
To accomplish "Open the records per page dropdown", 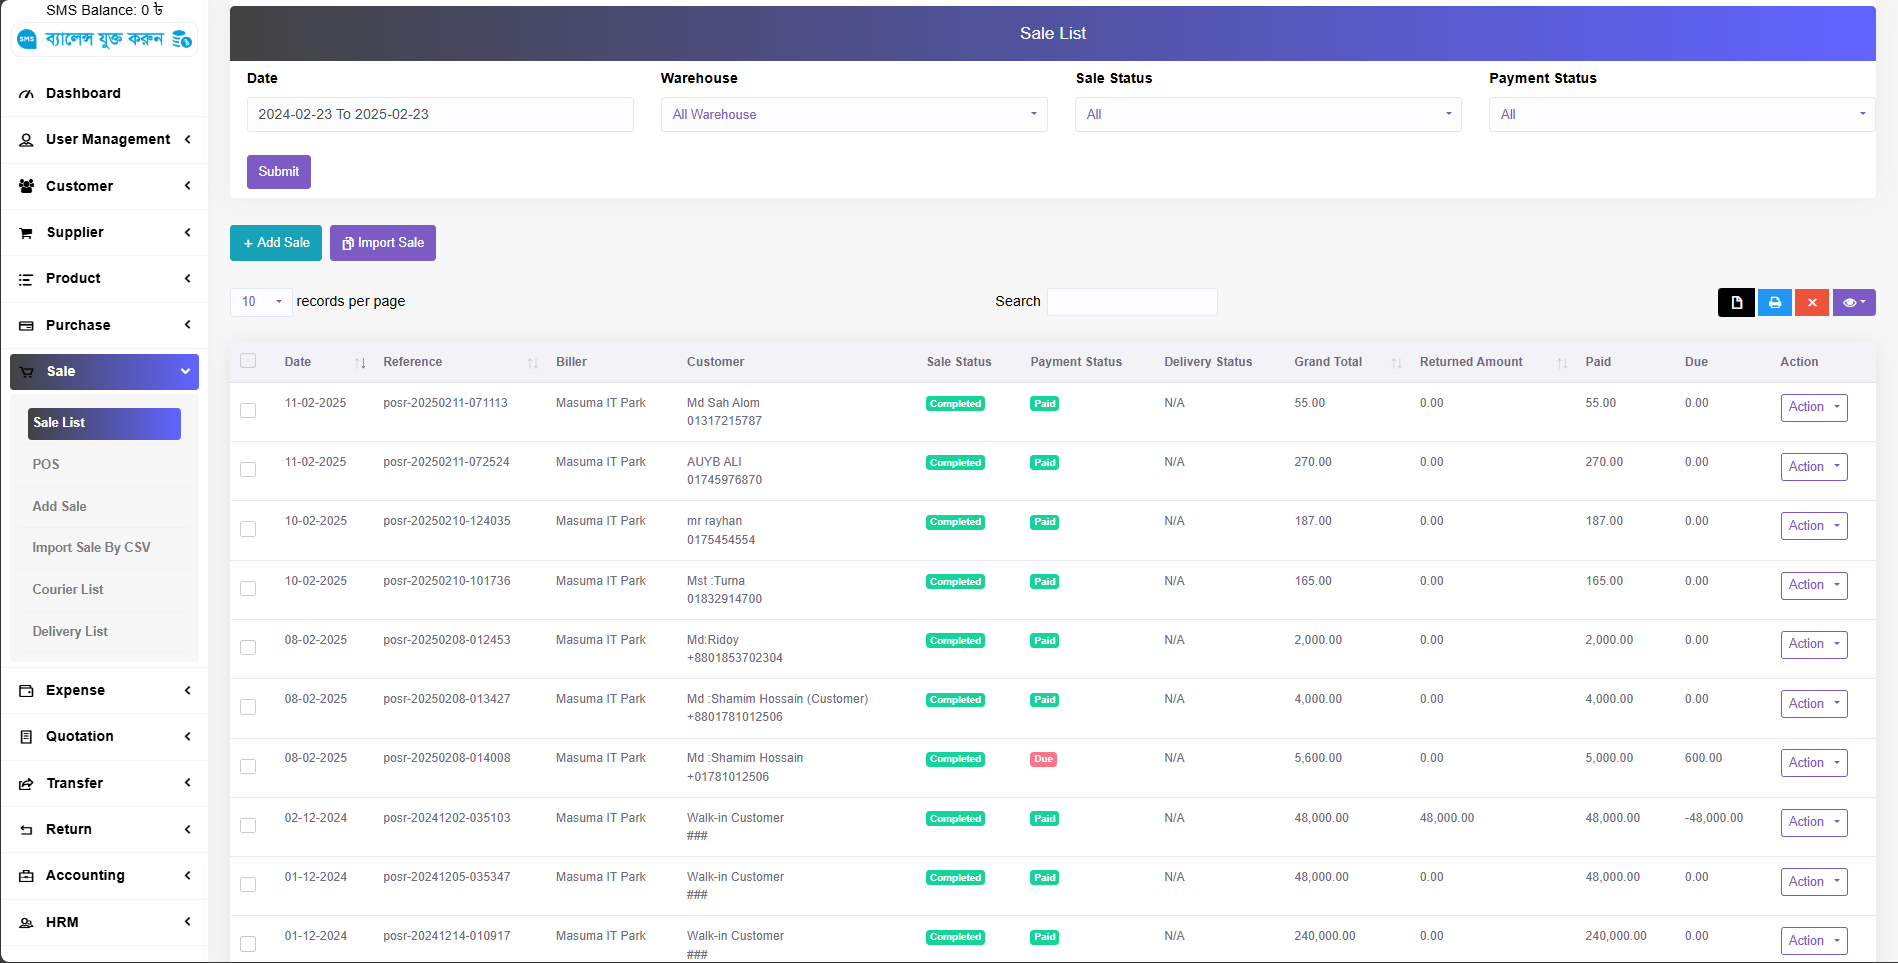I will click(x=261, y=302).
